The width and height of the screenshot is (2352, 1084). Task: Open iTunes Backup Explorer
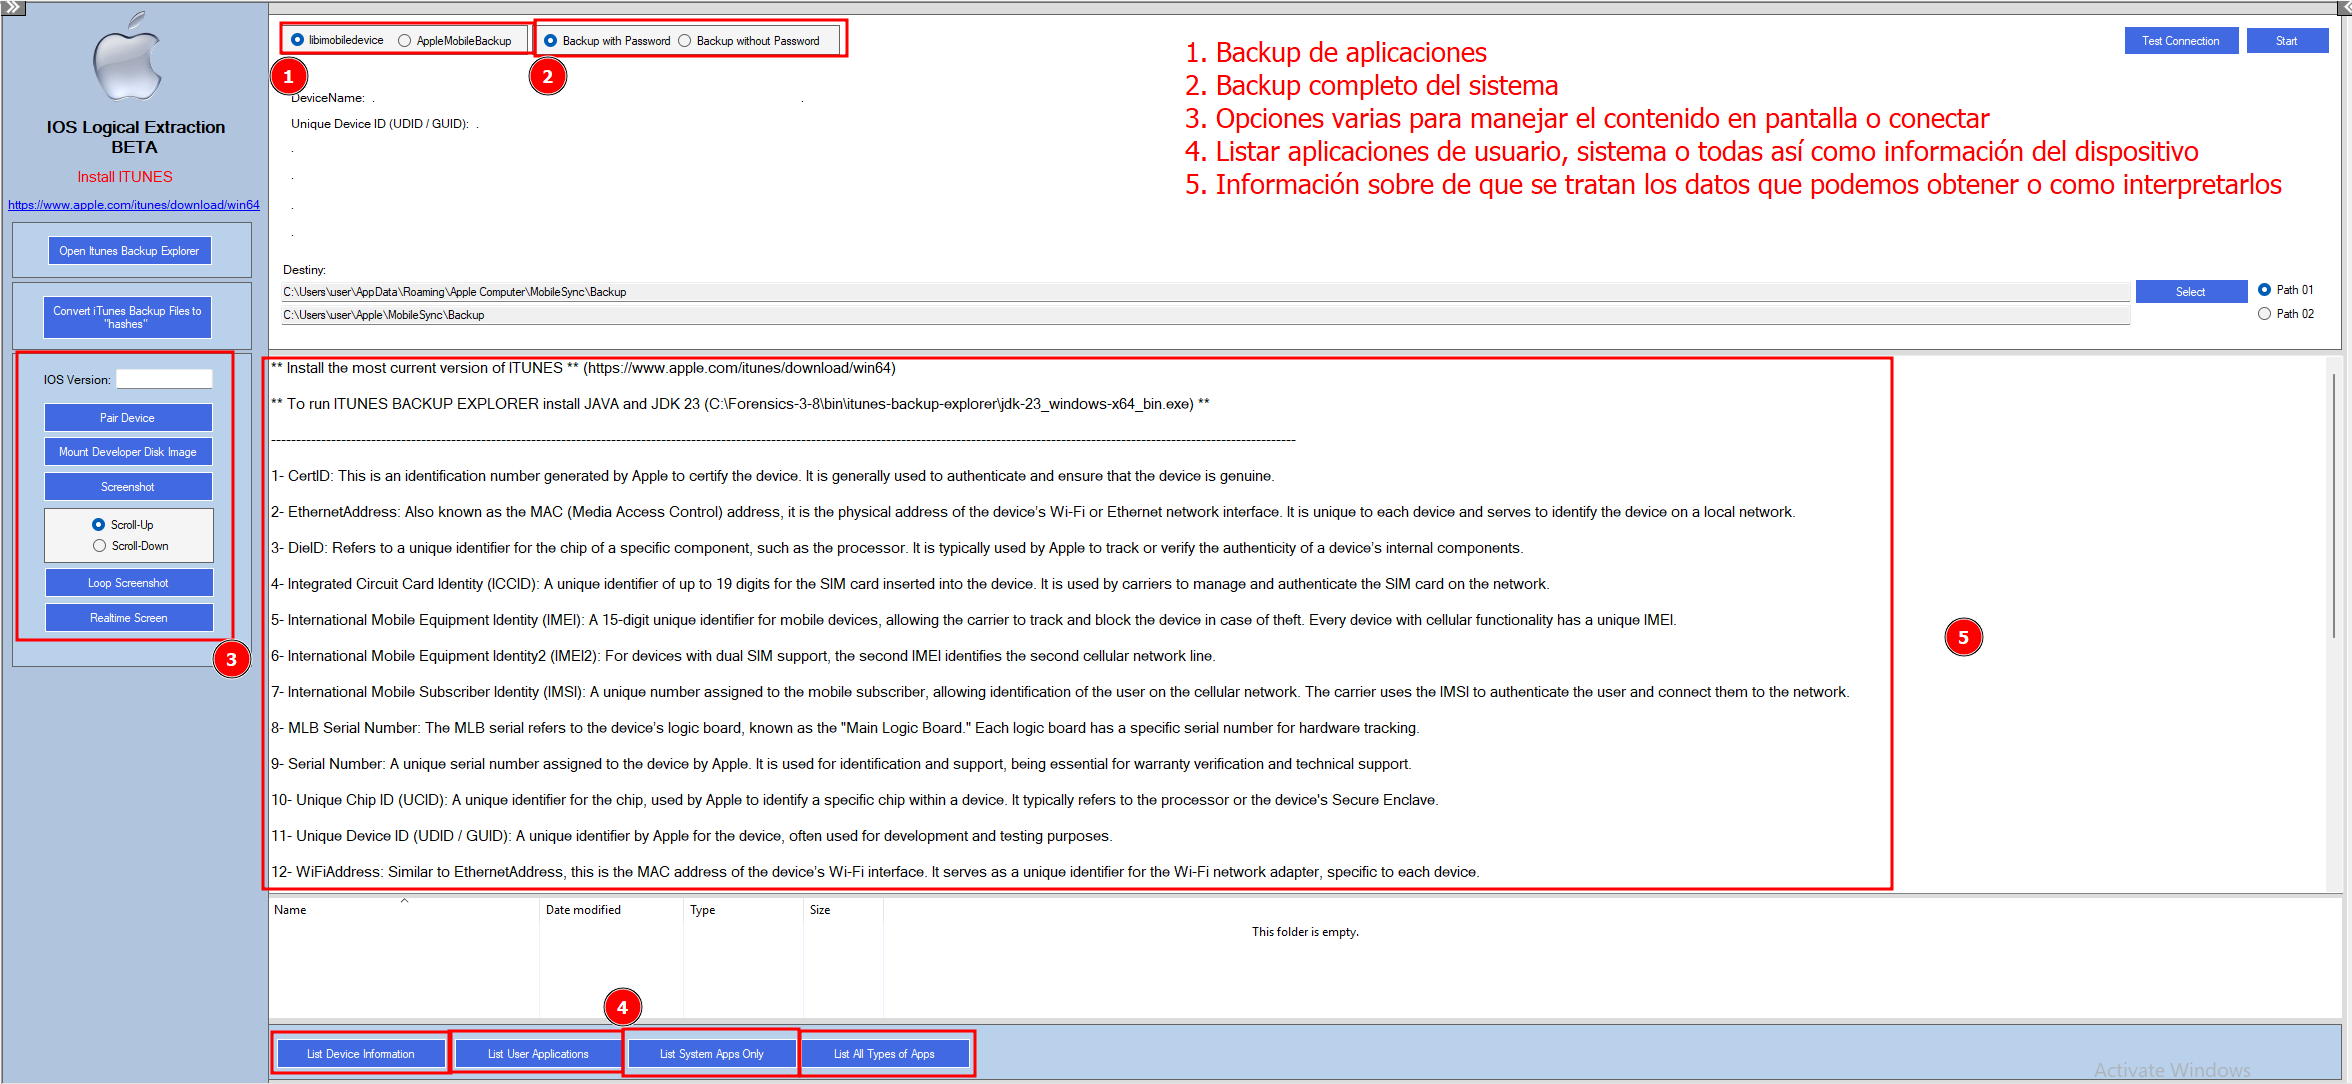coord(129,251)
